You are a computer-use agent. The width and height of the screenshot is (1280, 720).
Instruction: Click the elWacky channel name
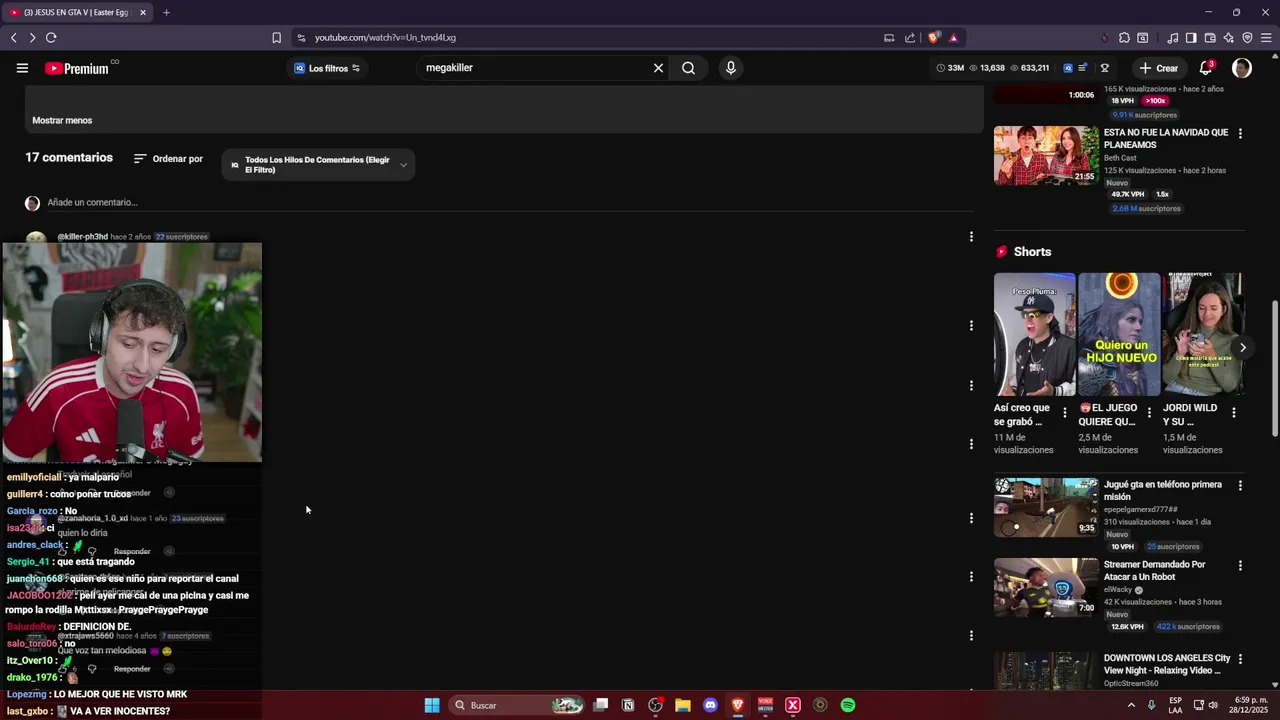coord(1117,589)
